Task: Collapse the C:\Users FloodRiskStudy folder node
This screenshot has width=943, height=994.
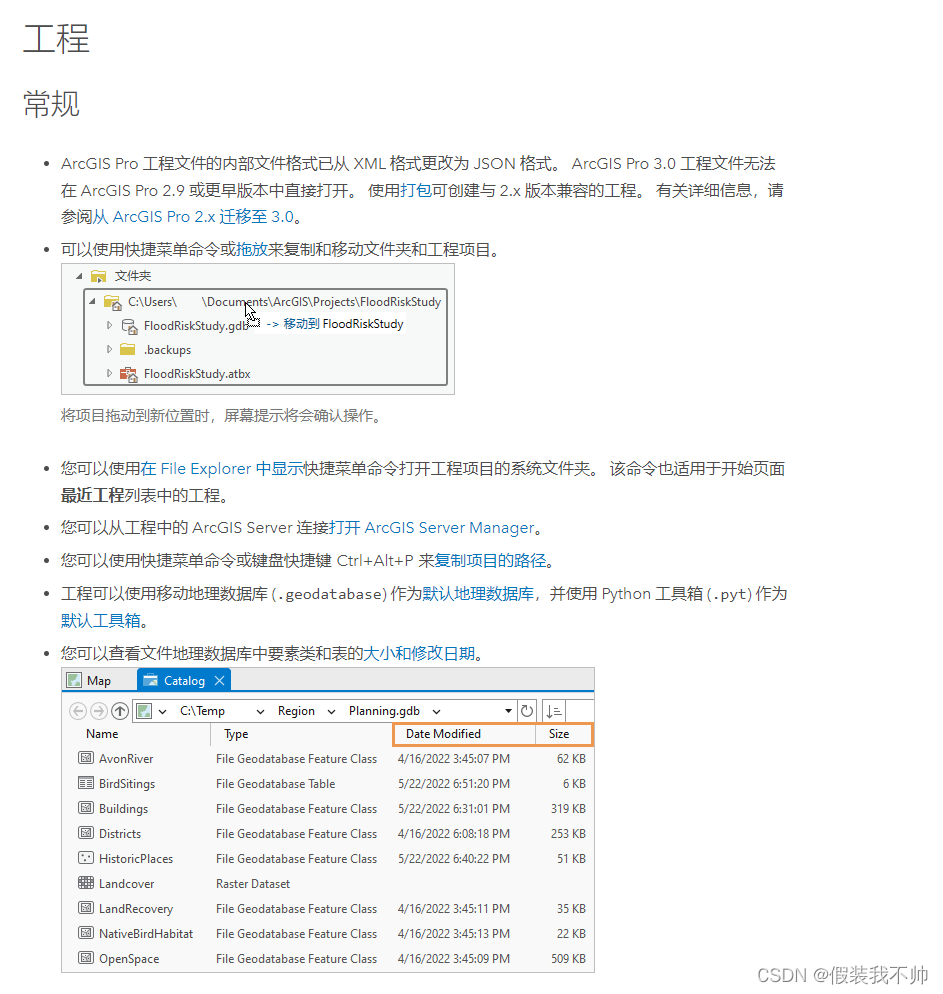Action: [x=93, y=302]
